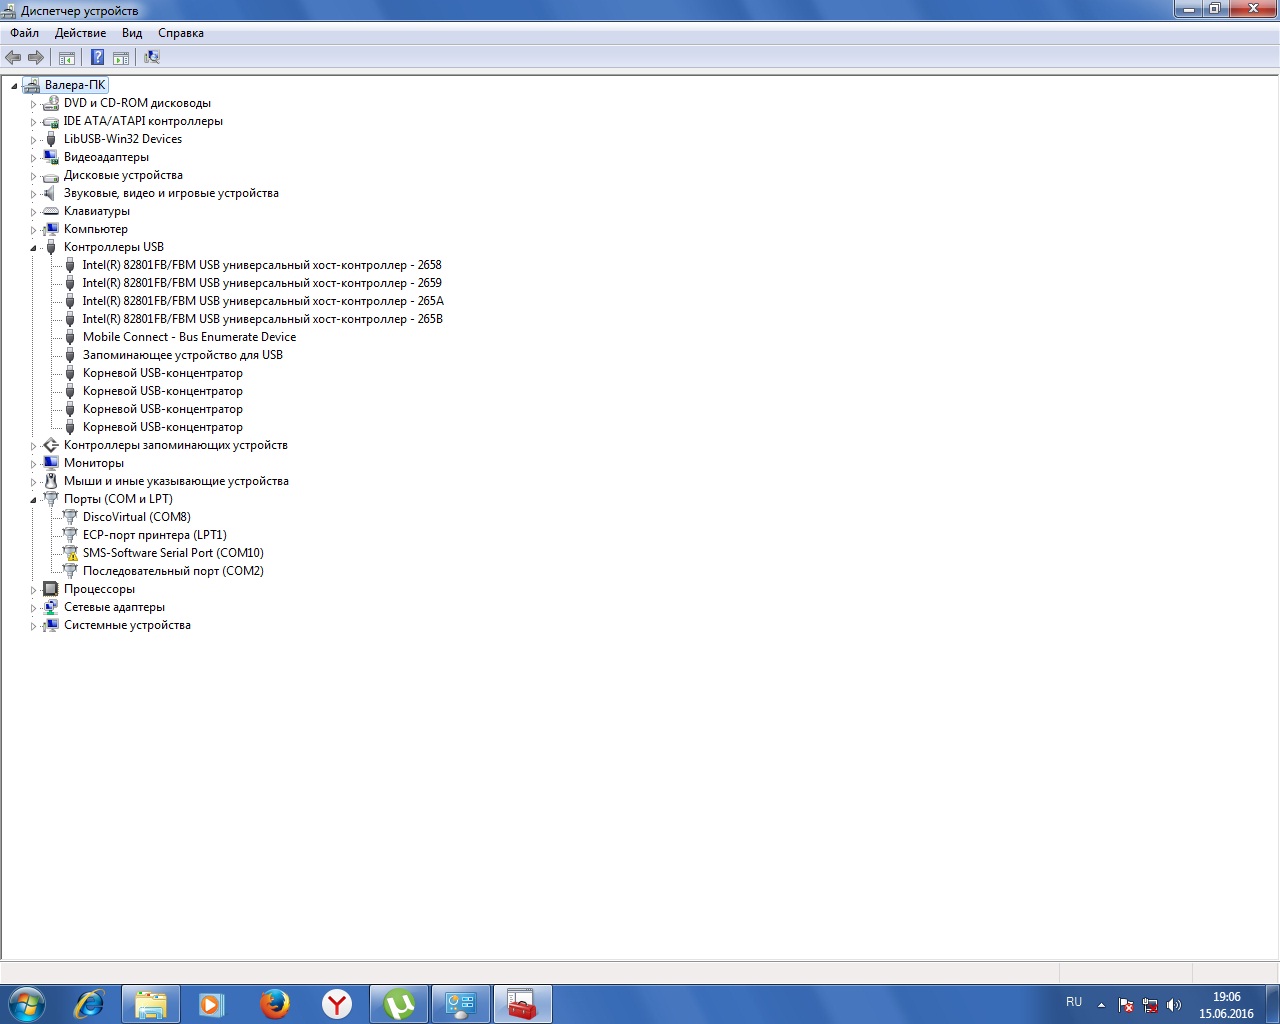Collapse the Контроллеры USB node
The image size is (1280, 1024).
(x=33, y=248)
